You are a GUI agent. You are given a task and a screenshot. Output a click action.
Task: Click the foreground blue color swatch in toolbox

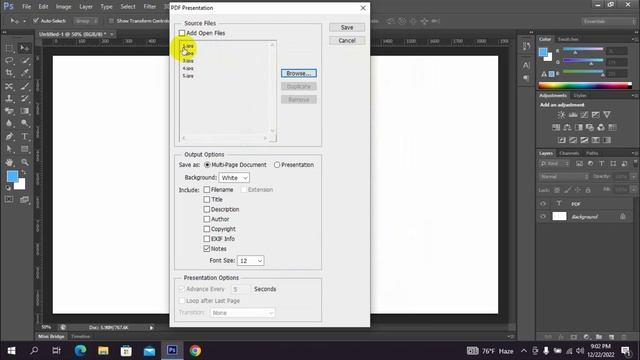[12, 176]
